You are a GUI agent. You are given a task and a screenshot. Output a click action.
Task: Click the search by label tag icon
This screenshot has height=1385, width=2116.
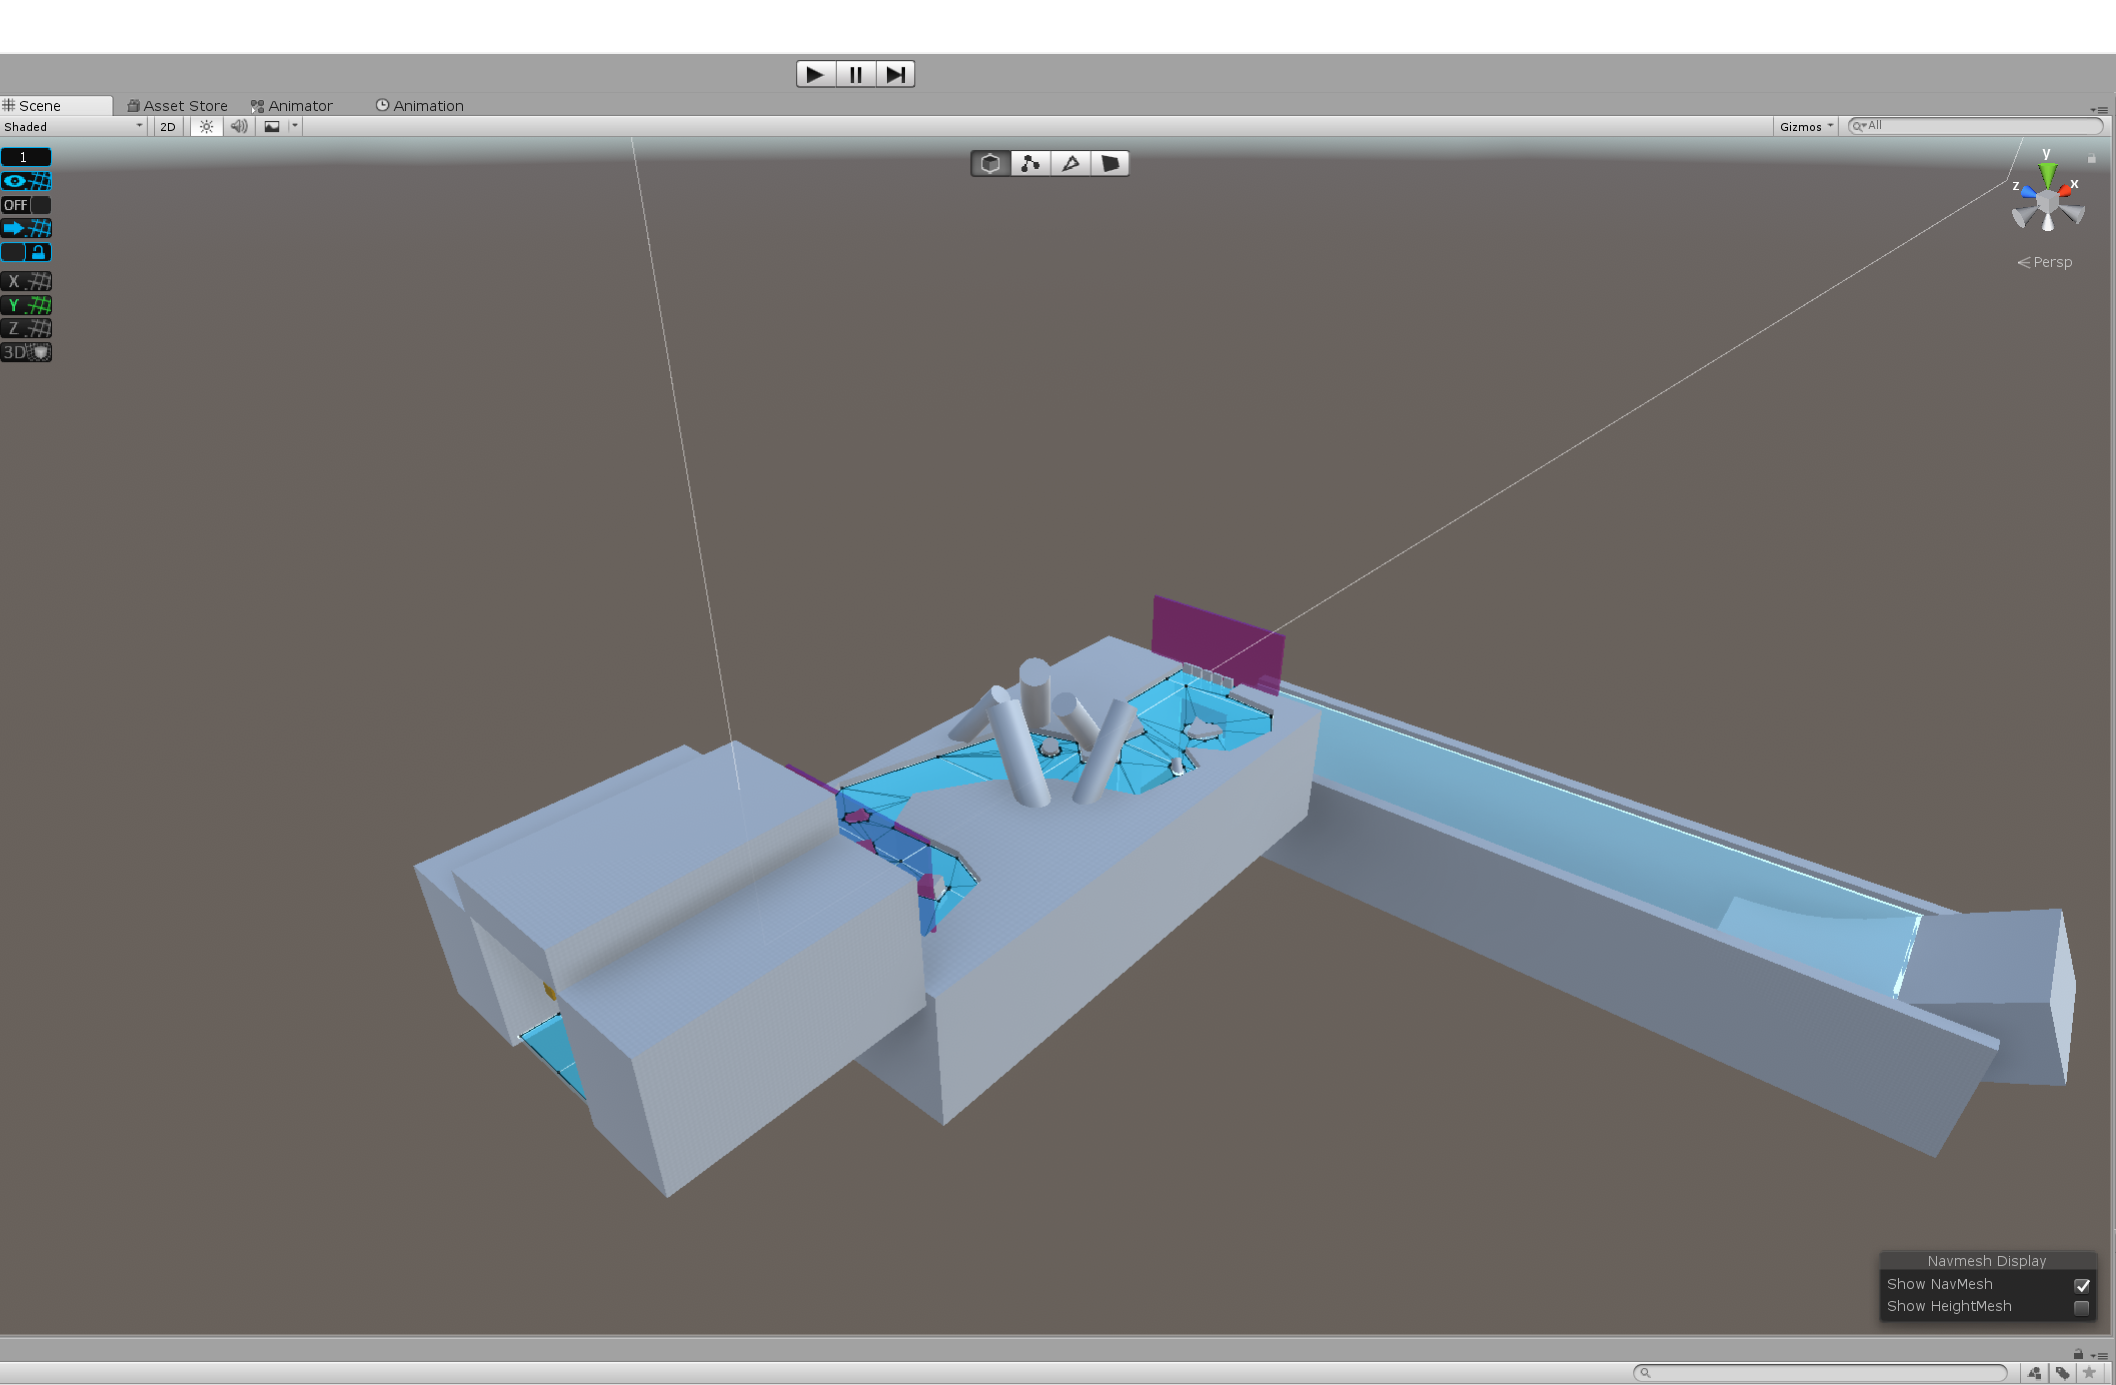[x=2062, y=1372]
